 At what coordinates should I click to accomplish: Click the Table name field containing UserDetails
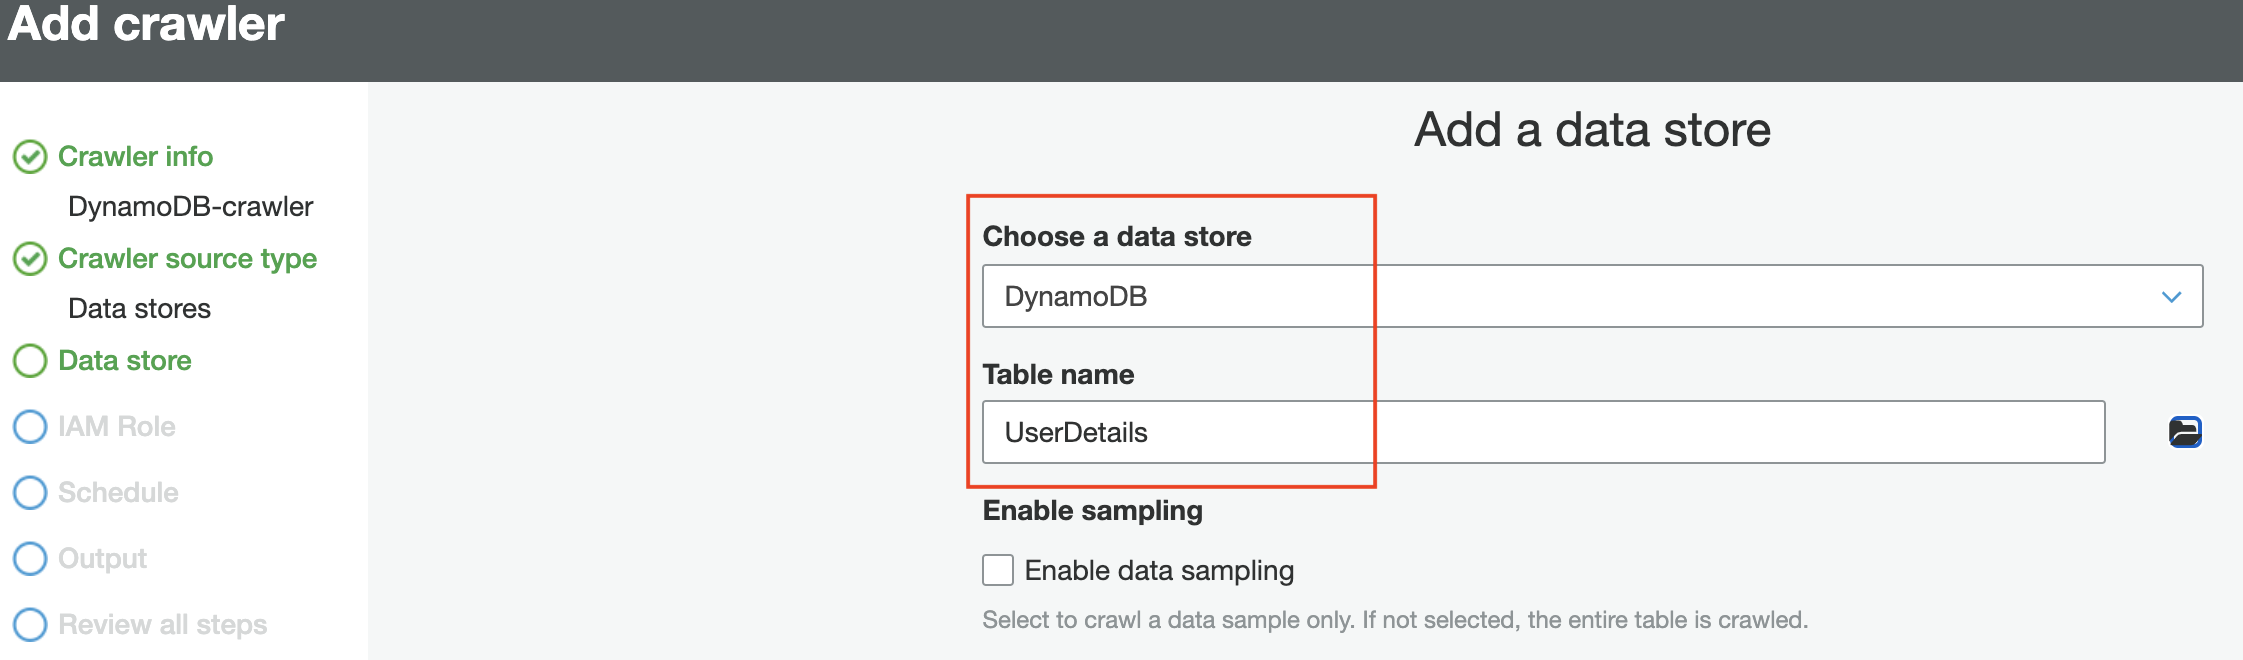coord(1543,432)
